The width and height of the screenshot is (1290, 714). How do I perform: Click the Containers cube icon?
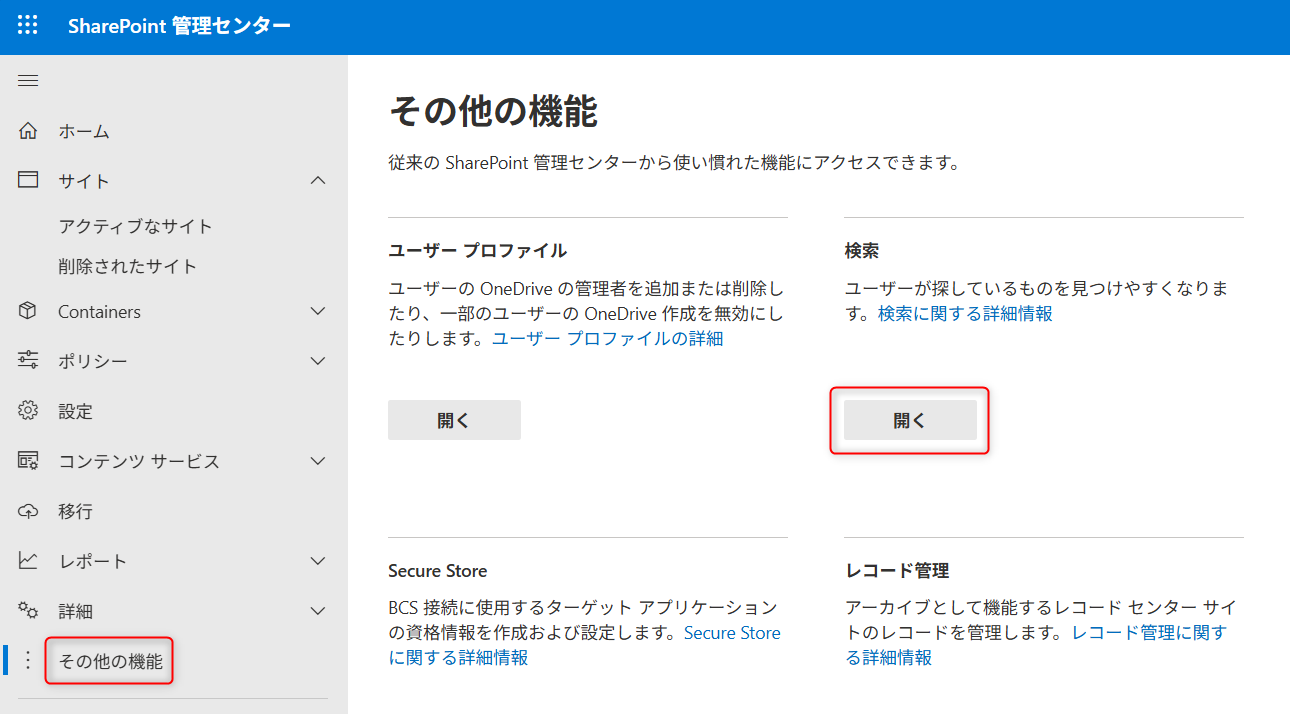(x=28, y=311)
